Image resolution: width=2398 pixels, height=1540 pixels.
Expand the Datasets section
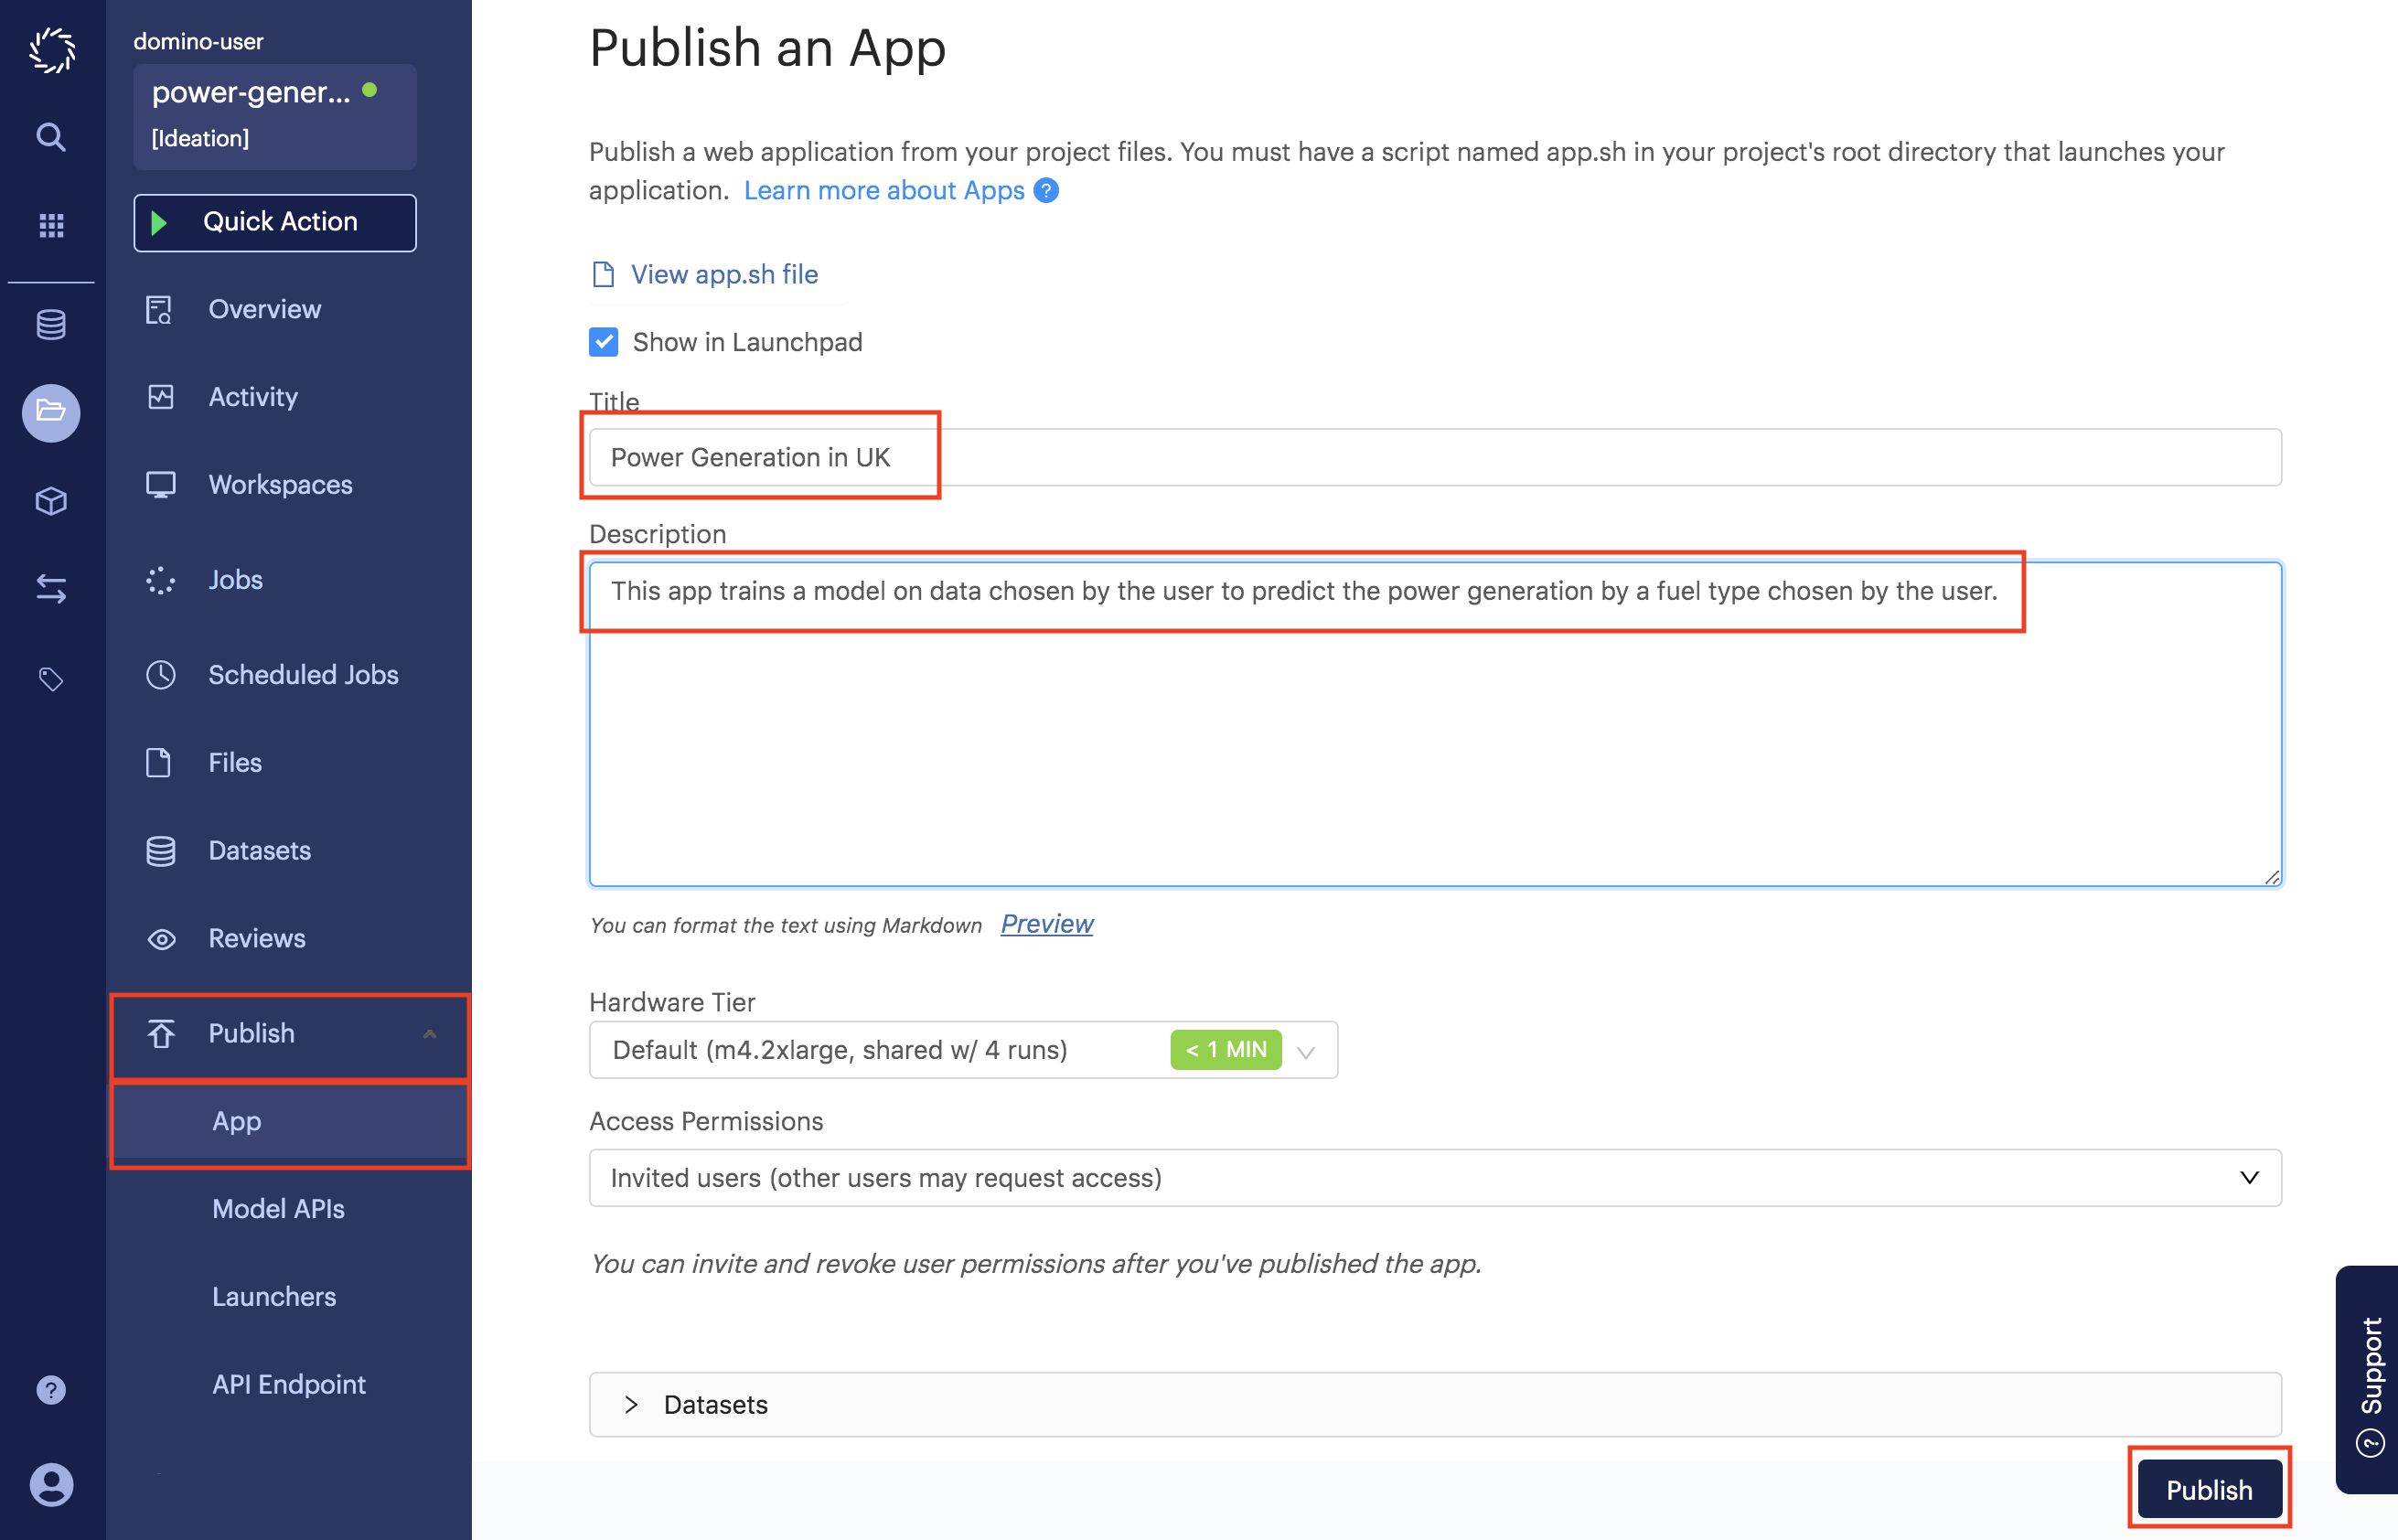tap(635, 1404)
